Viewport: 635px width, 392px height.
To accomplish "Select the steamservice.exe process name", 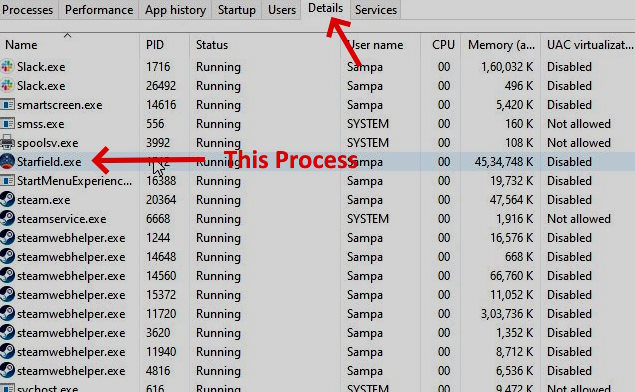I will click(x=62, y=219).
